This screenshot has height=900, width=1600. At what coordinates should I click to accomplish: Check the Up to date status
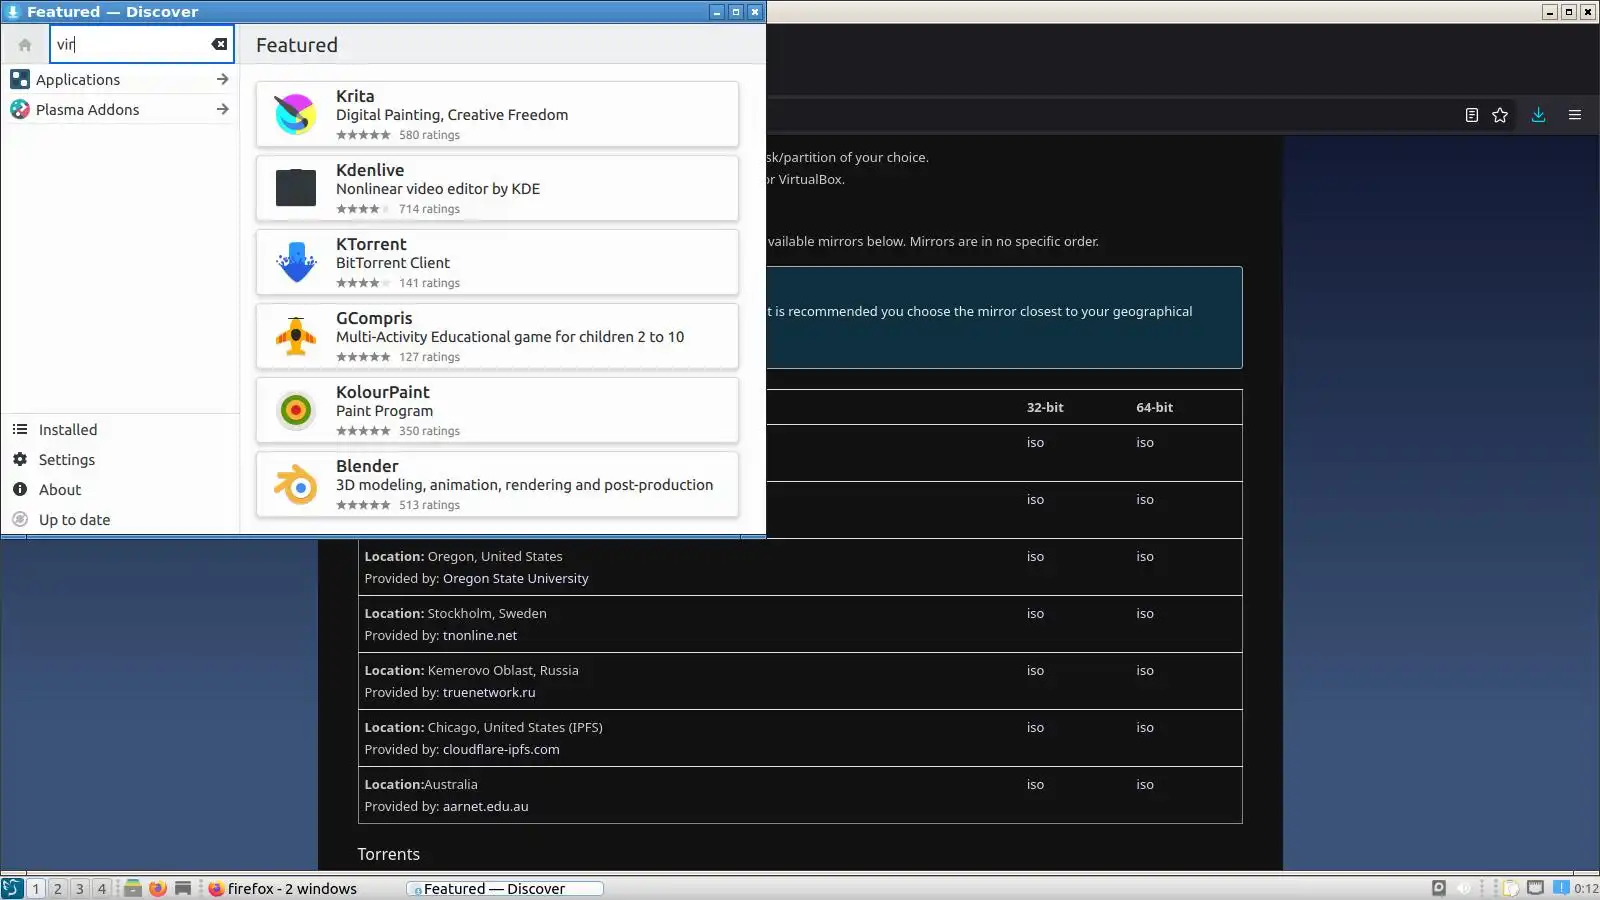(x=120, y=519)
